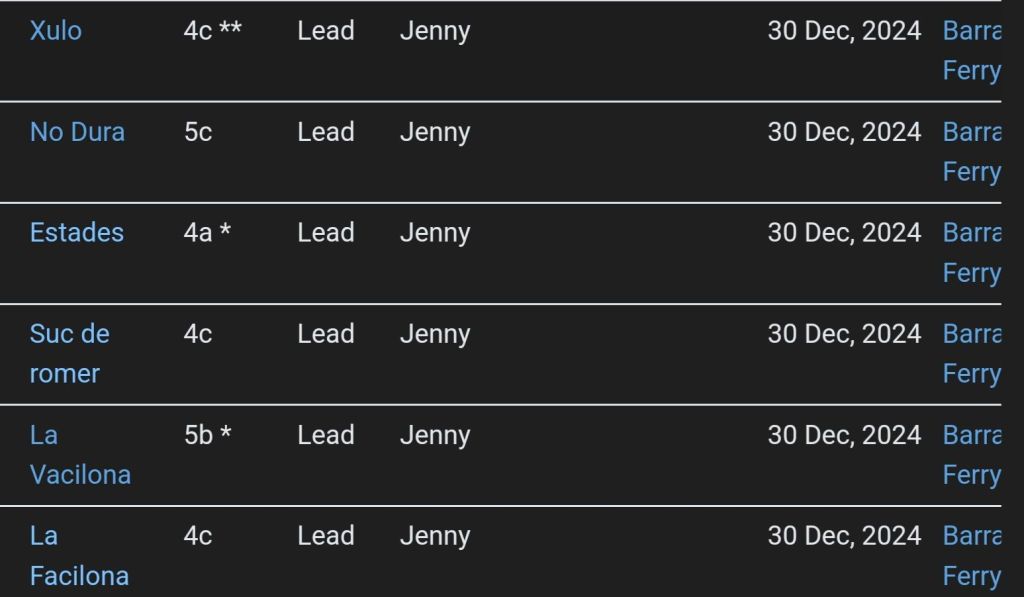Screen dimensions: 1024x597
Task: Click the crag link in La Vacilona row
Action: (971, 454)
